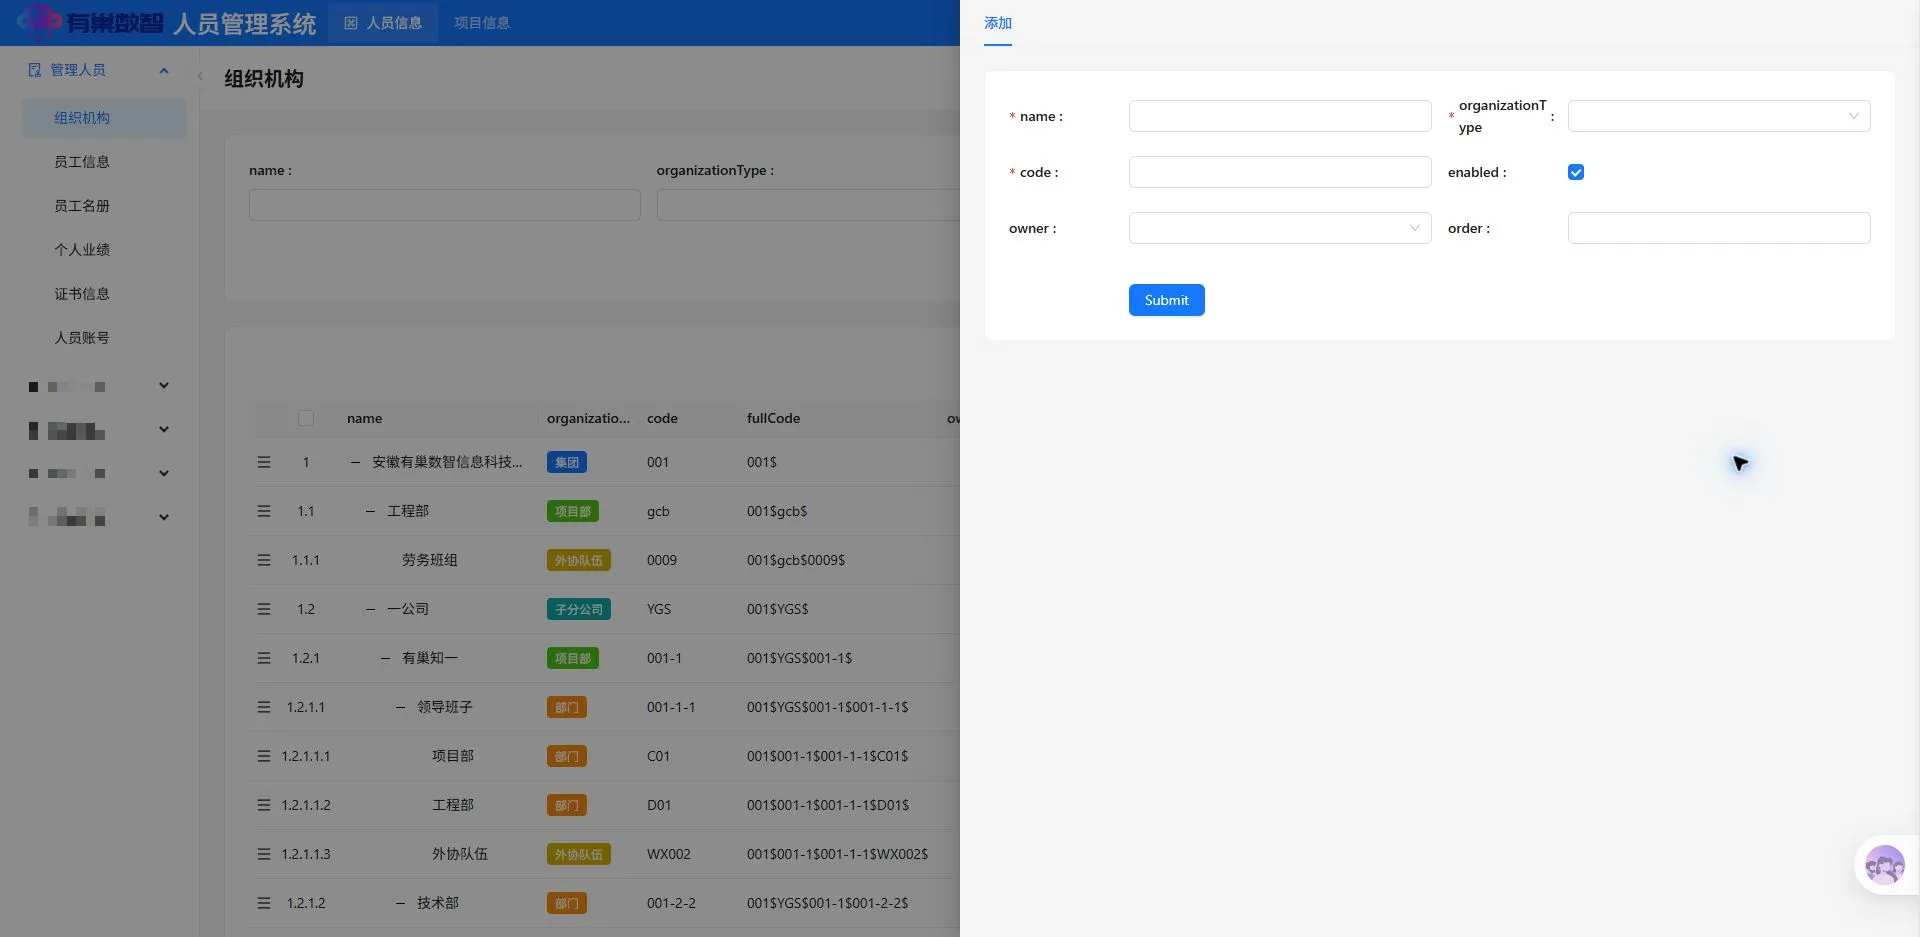Click code cell 'D01'
The height and width of the screenshot is (937, 1920).
[659, 805]
